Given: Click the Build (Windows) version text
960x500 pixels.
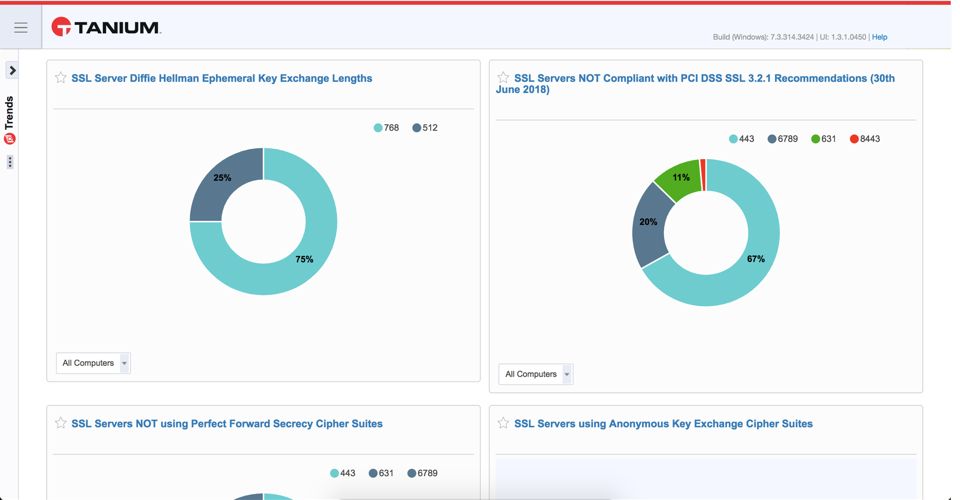Looking at the screenshot, I should (763, 37).
